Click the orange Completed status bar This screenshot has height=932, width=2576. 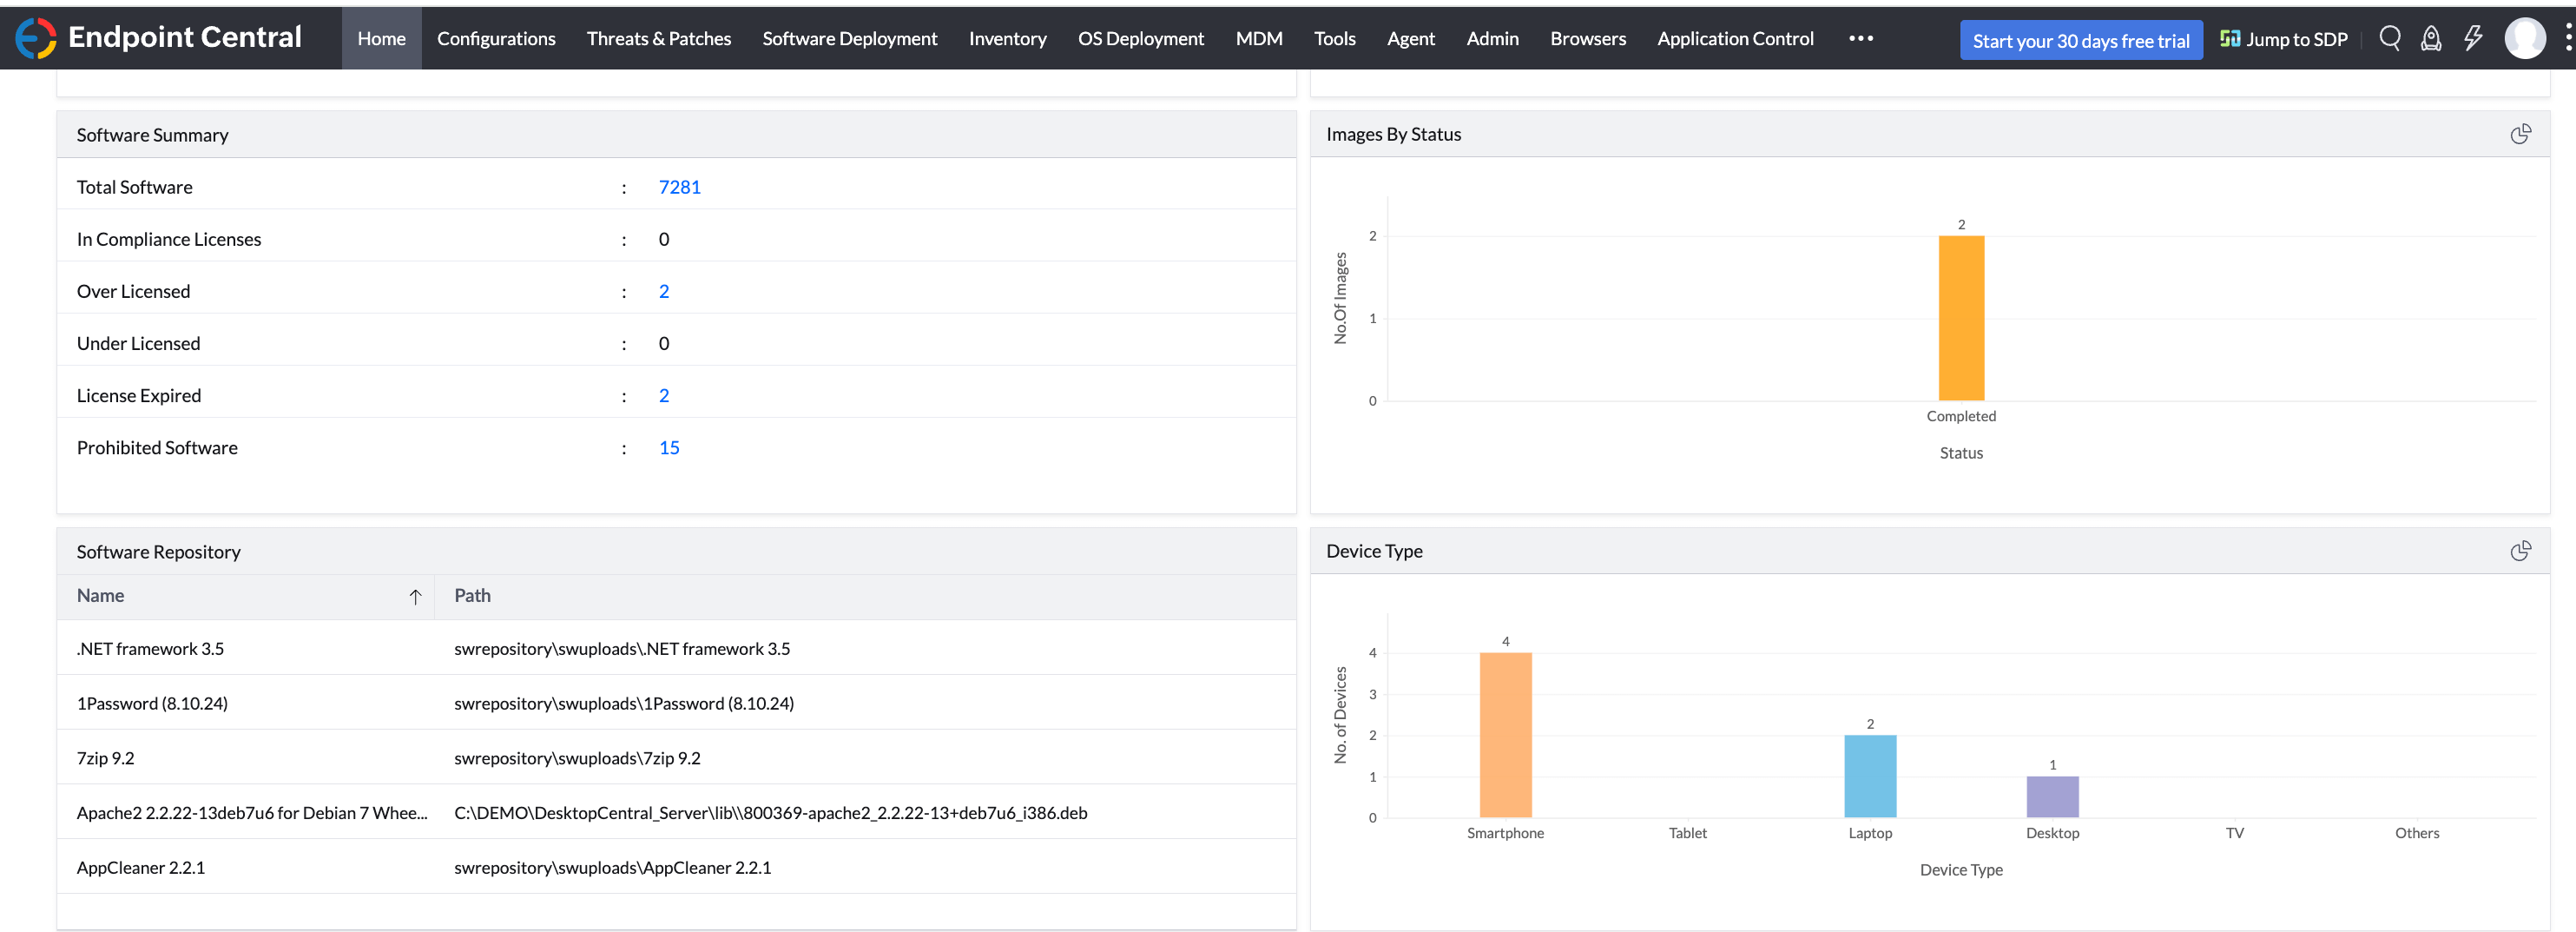[x=1960, y=318]
